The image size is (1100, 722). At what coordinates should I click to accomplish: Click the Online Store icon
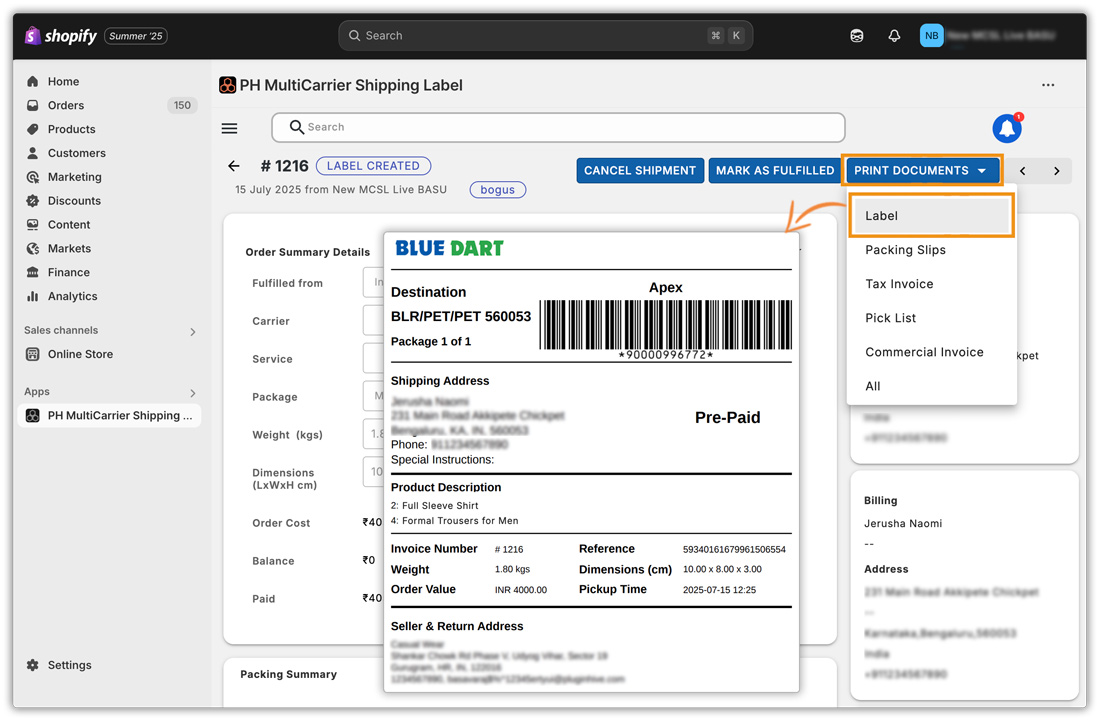click(32, 354)
